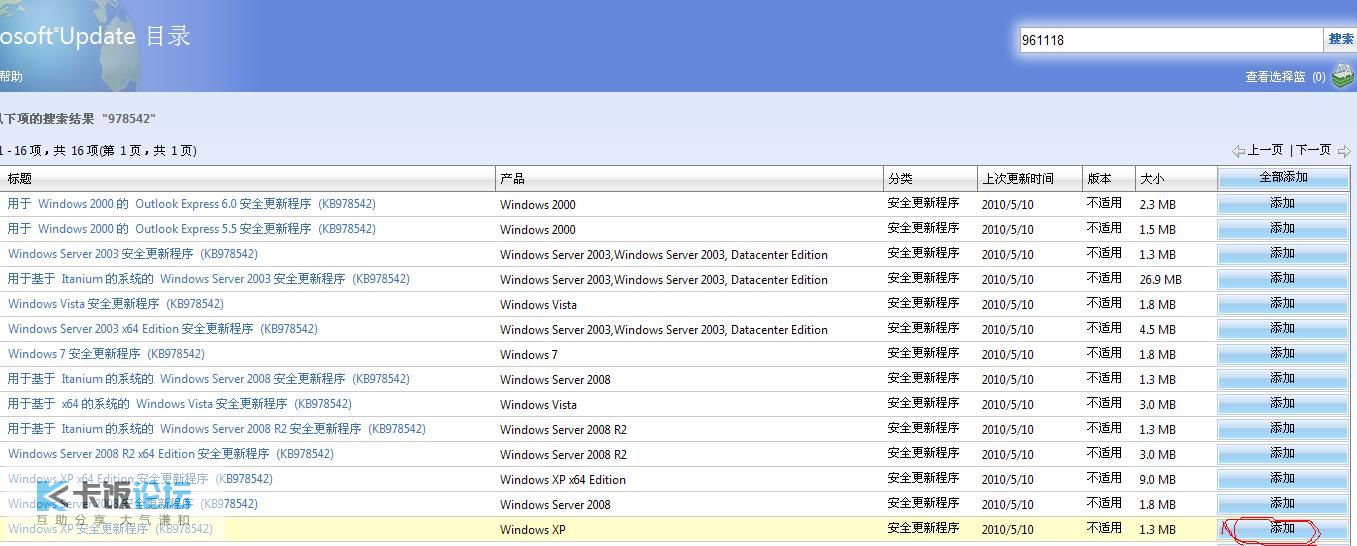The height and width of the screenshot is (546, 1357).
Task: Open Windows Server 2008 R2 x64 Edition link
Action: (x=171, y=454)
